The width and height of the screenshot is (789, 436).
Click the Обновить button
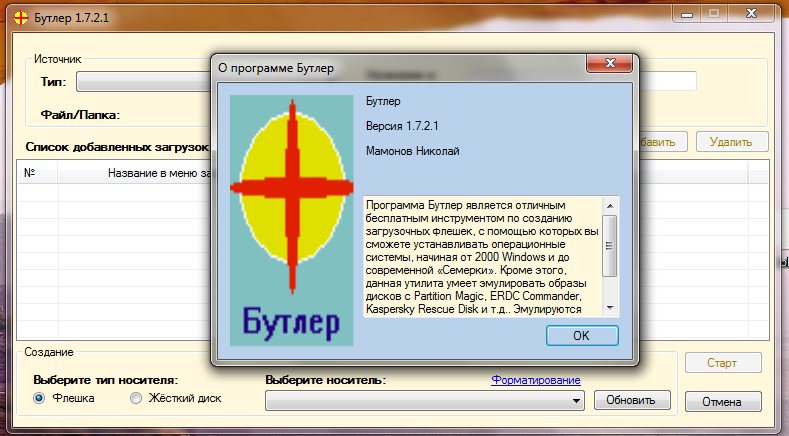[x=632, y=400]
